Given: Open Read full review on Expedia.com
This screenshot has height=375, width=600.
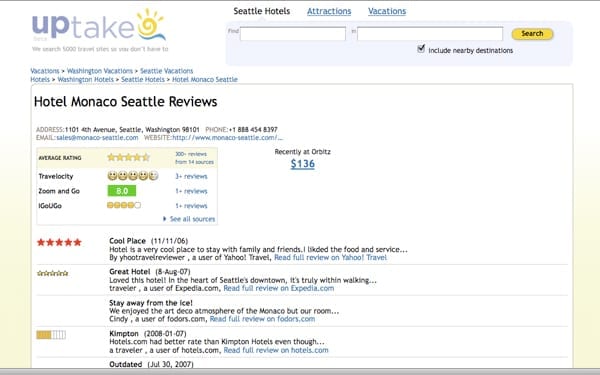Looking at the screenshot, I should tap(279, 288).
